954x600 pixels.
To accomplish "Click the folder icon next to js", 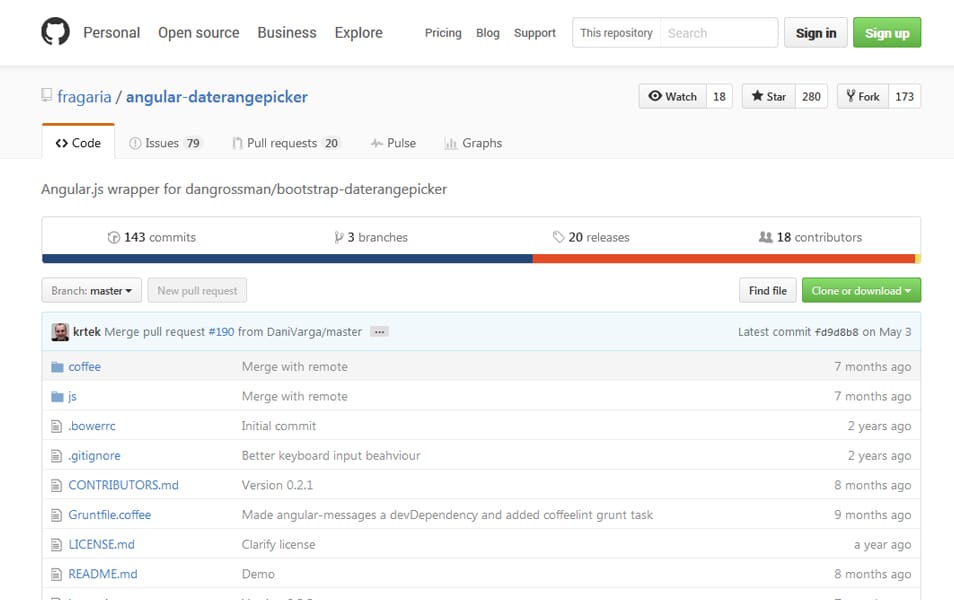I will point(57,397).
